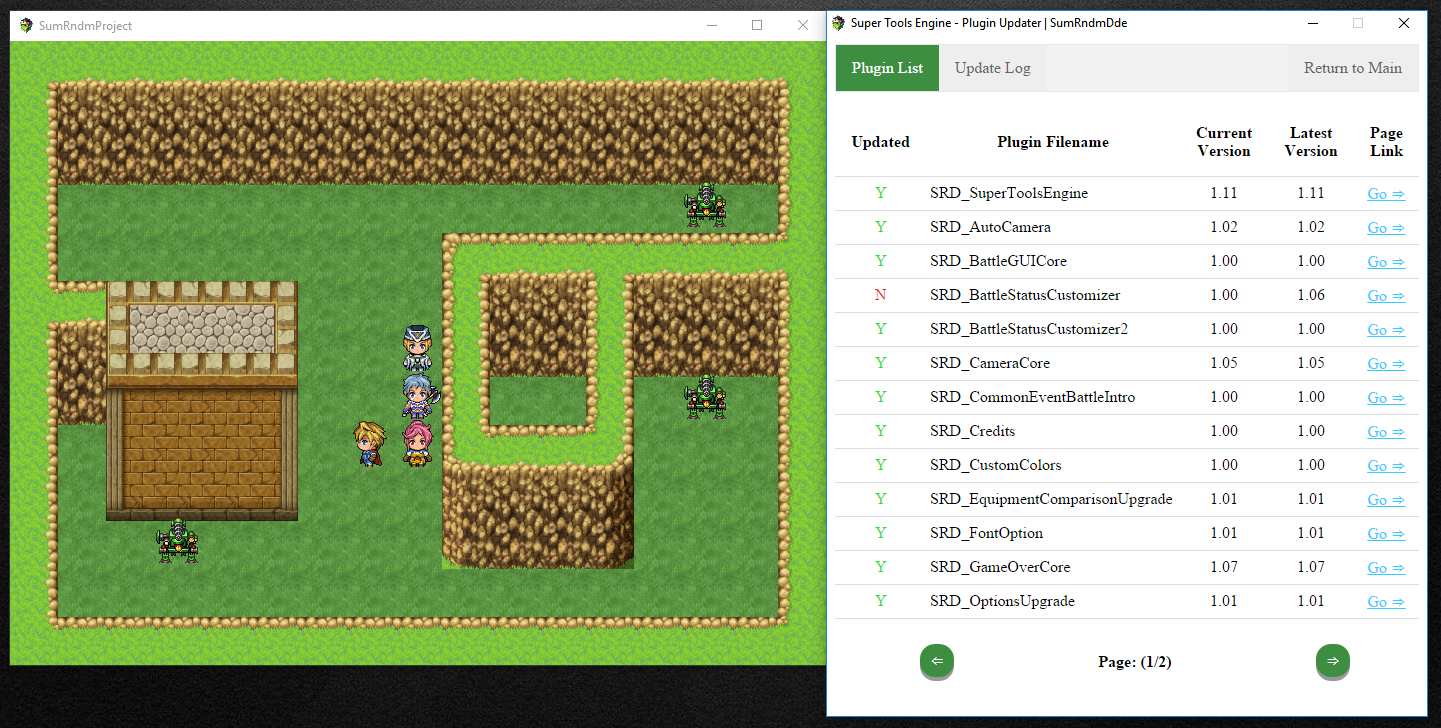Click the Current Version column header
This screenshot has height=728, width=1441.
pos(1224,142)
